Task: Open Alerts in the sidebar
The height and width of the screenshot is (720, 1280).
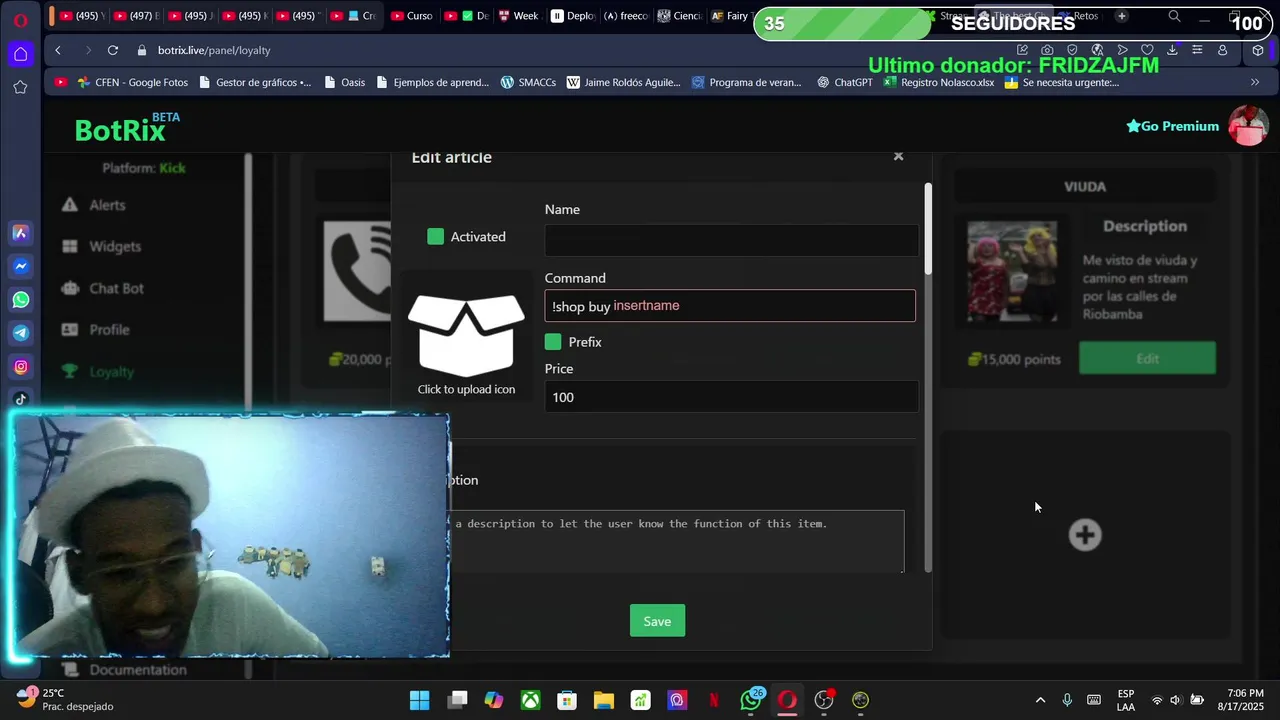Action: coord(107,205)
